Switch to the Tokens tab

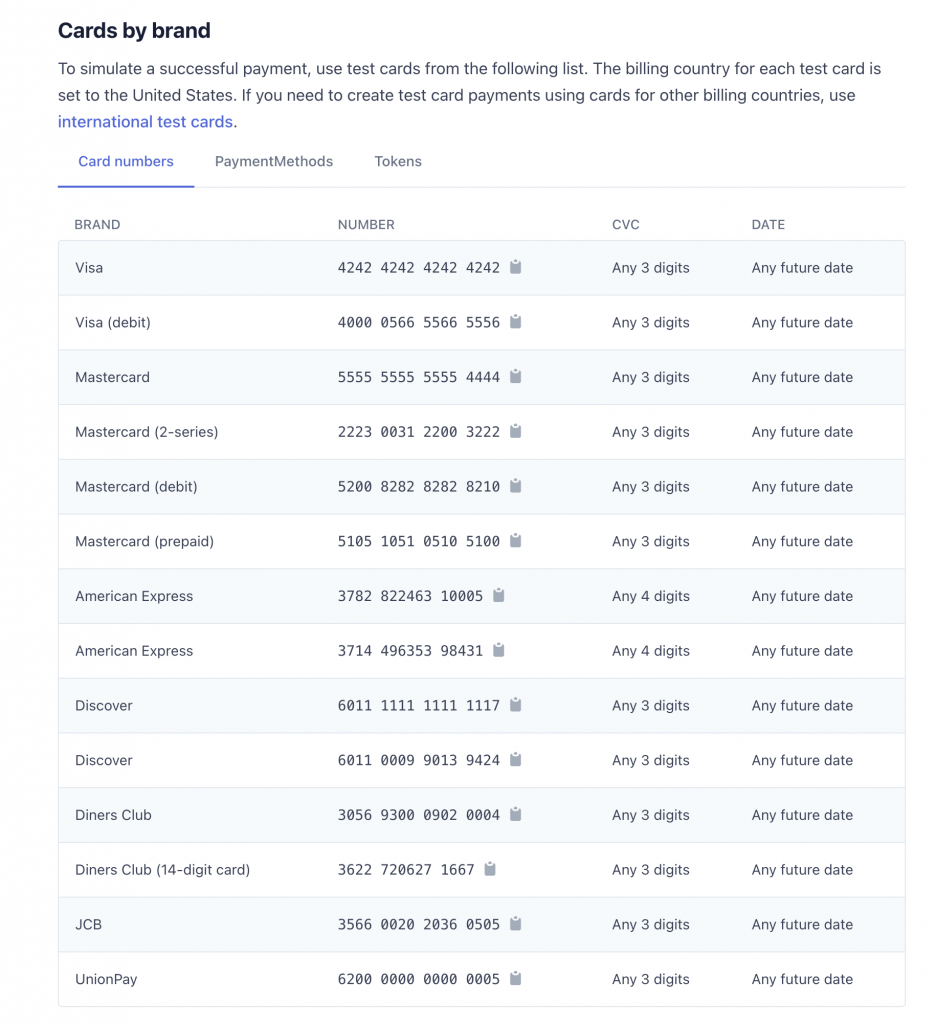click(398, 161)
